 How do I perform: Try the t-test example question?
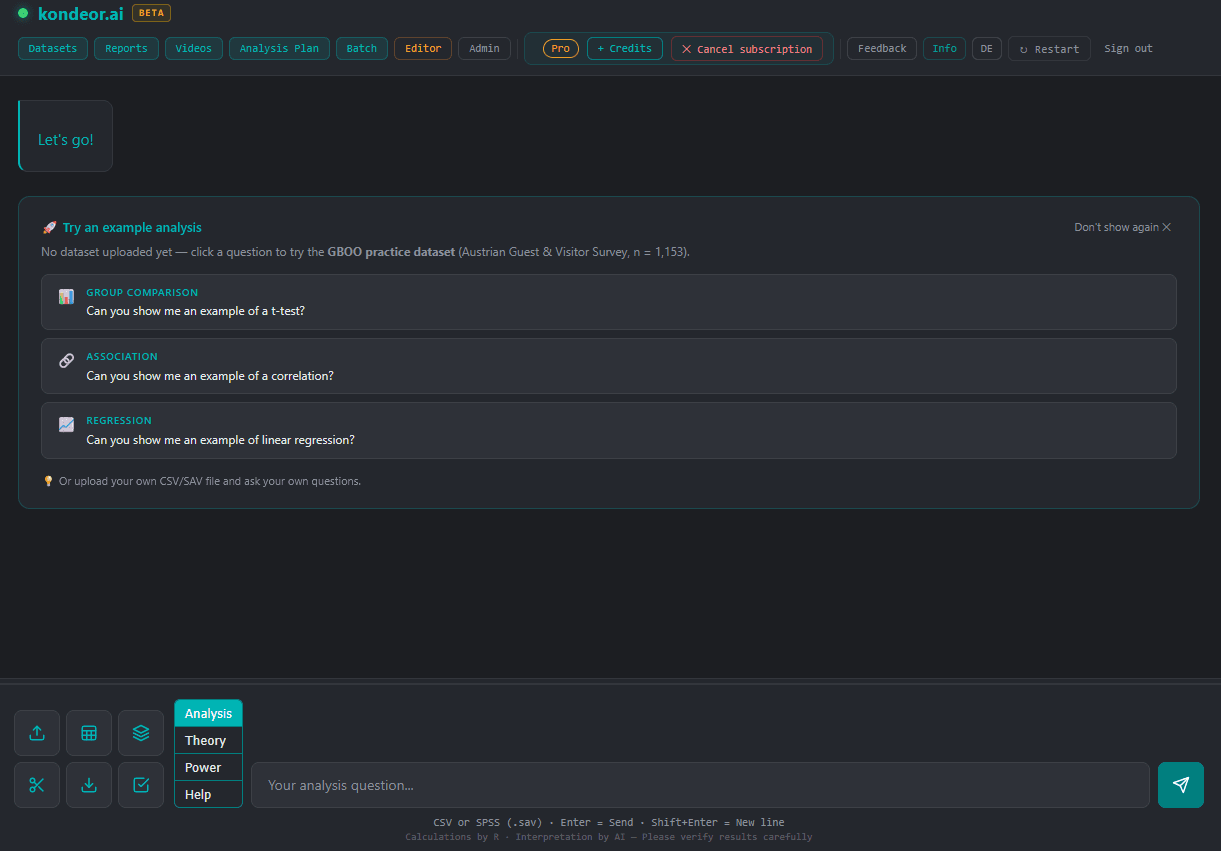click(609, 302)
